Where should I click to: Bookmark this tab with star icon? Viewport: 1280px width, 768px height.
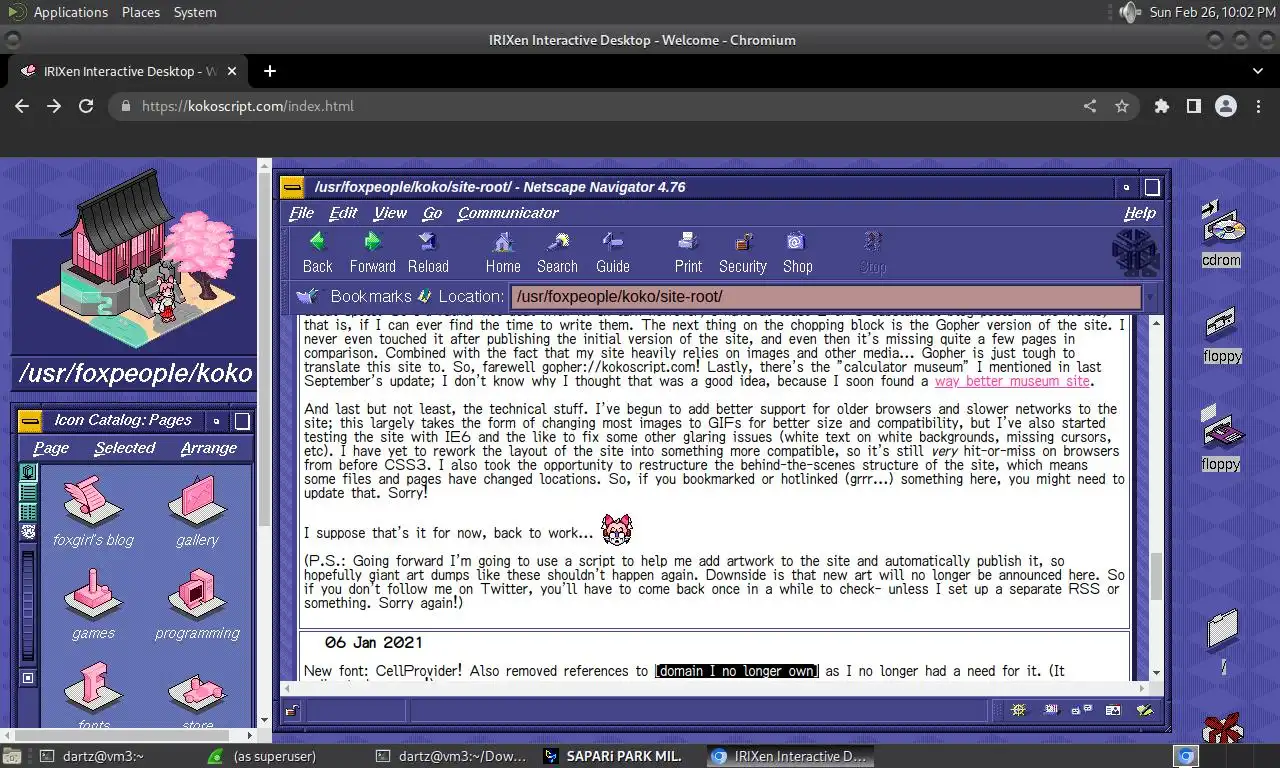tap(1122, 106)
